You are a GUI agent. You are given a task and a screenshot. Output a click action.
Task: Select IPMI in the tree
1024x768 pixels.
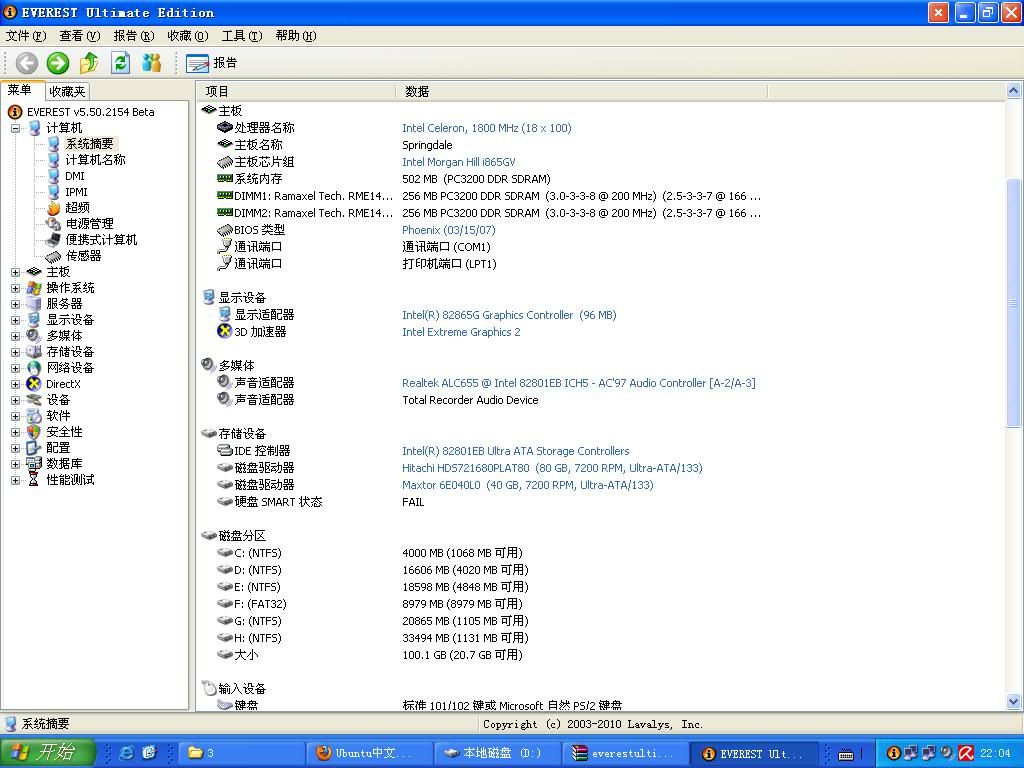(x=76, y=192)
